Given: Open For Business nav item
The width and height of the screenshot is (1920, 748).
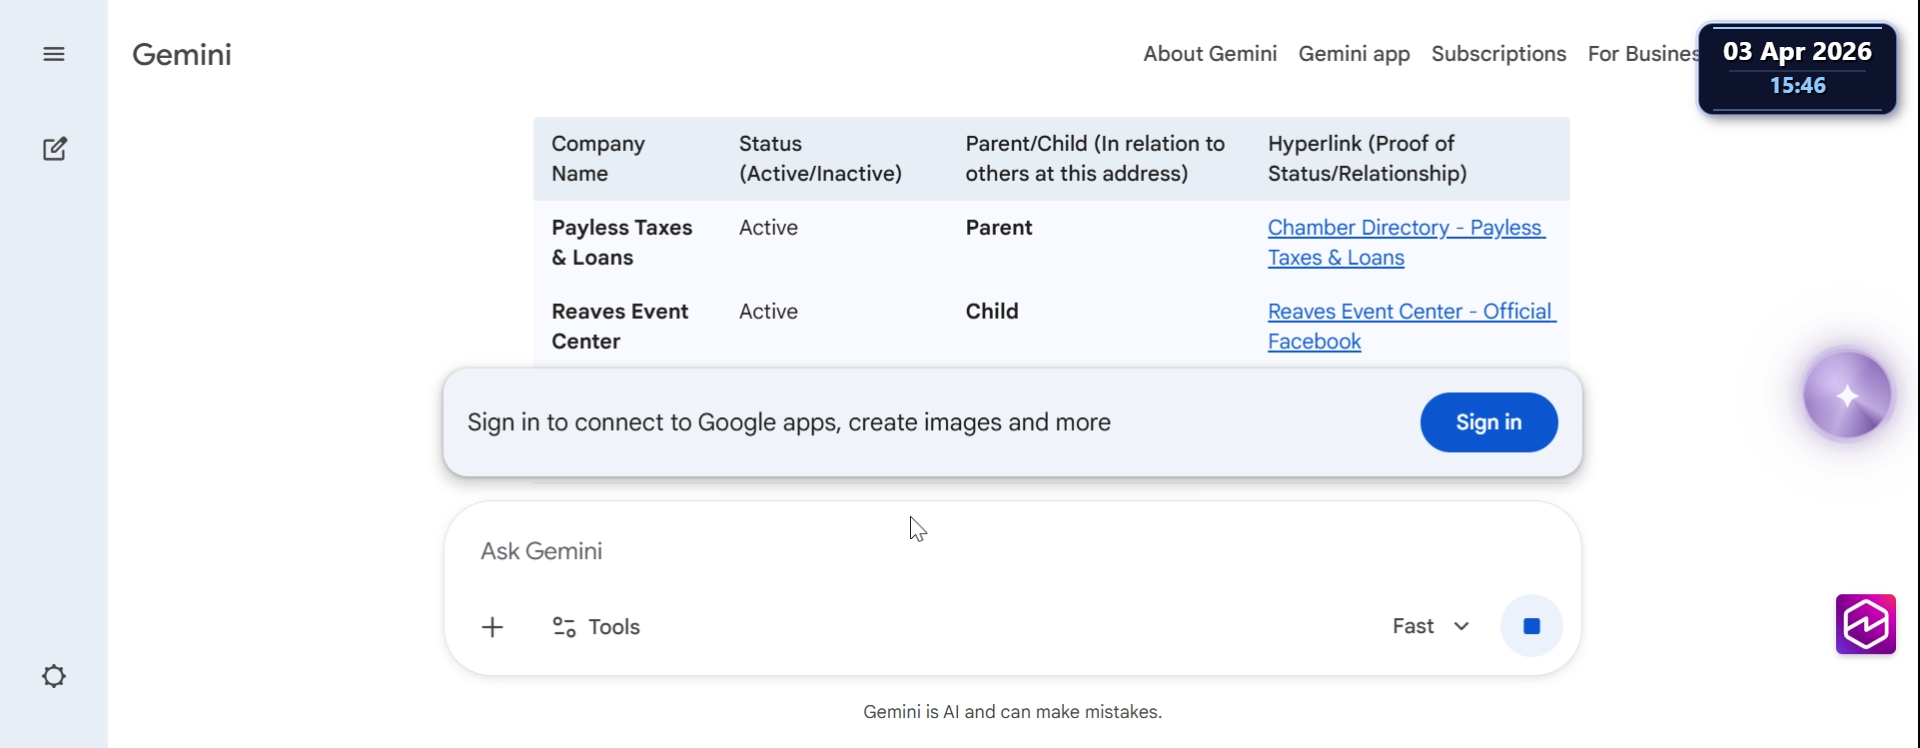Looking at the screenshot, I should click(1640, 54).
